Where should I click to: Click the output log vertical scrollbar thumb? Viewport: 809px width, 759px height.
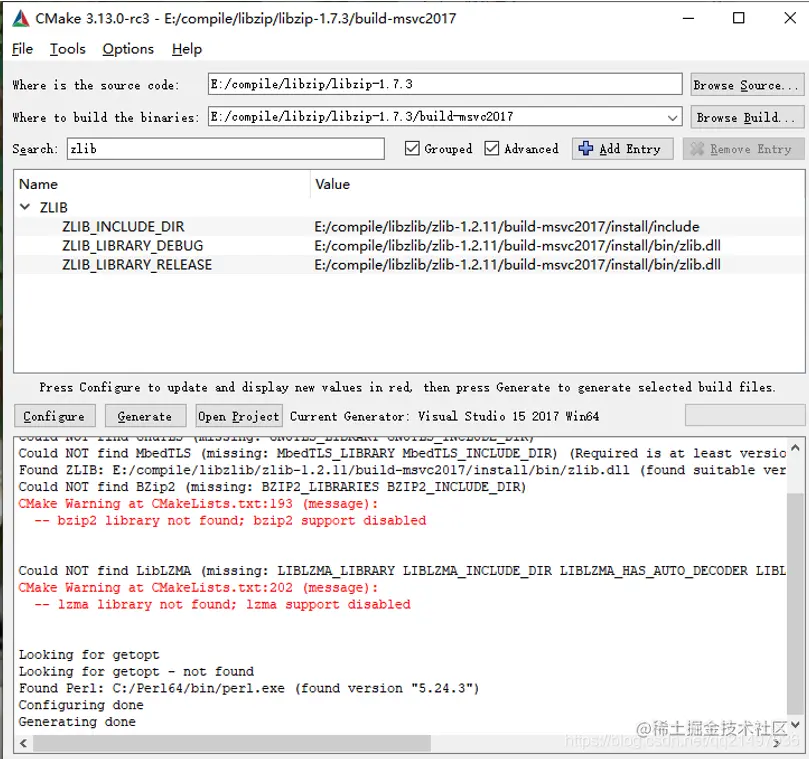(x=795, y=603)
